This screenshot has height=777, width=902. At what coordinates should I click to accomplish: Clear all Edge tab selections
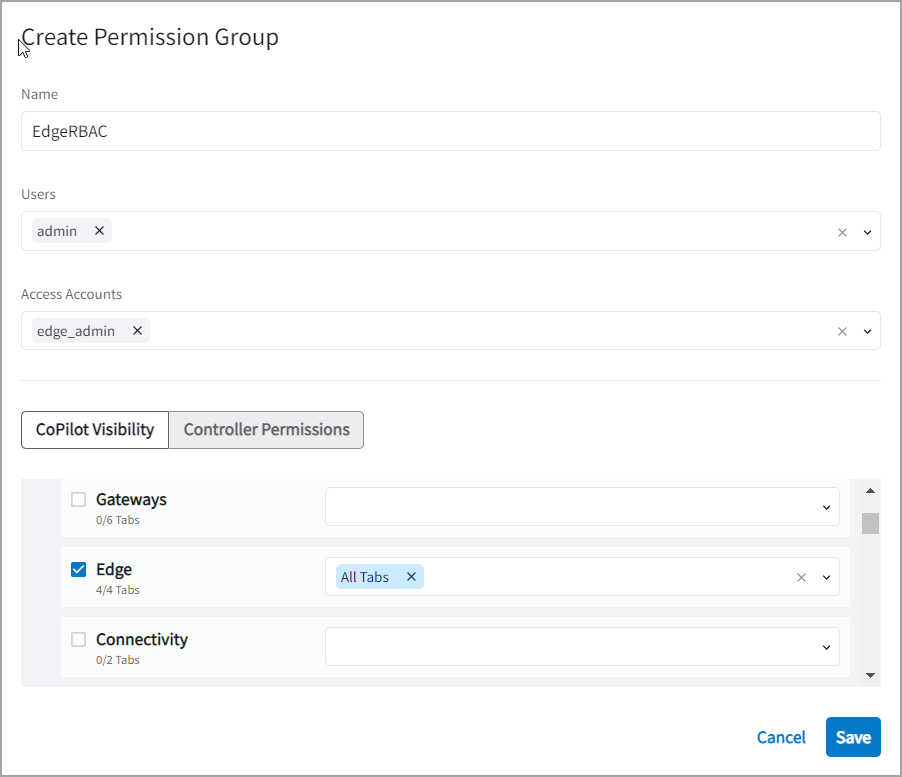[x=801, y=577]
